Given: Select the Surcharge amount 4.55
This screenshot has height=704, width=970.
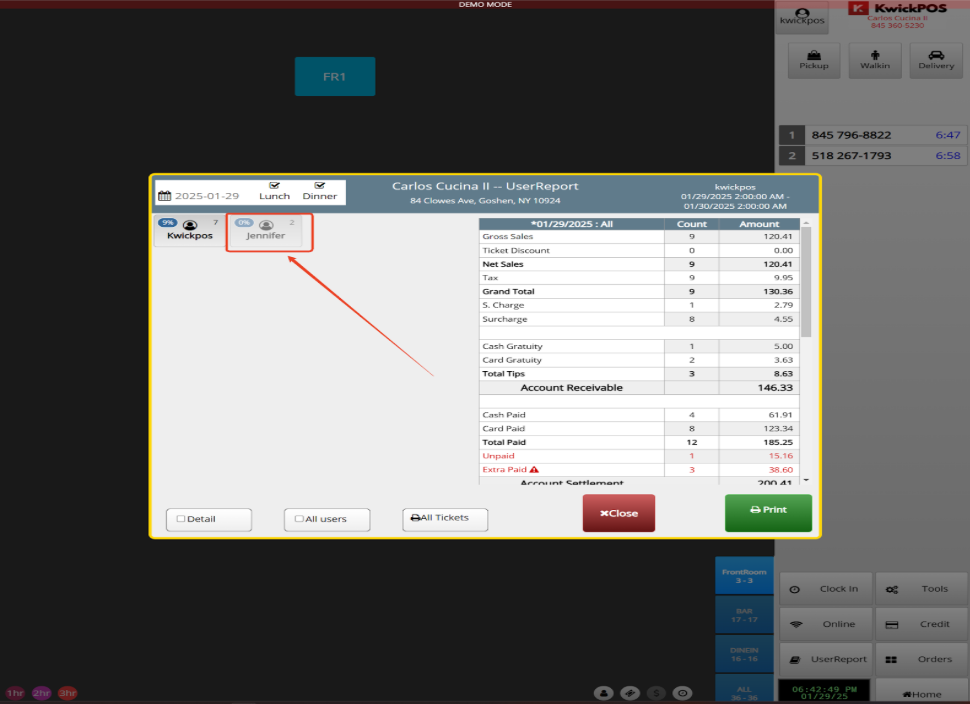Looking at the screenshot, I should 783,319.
